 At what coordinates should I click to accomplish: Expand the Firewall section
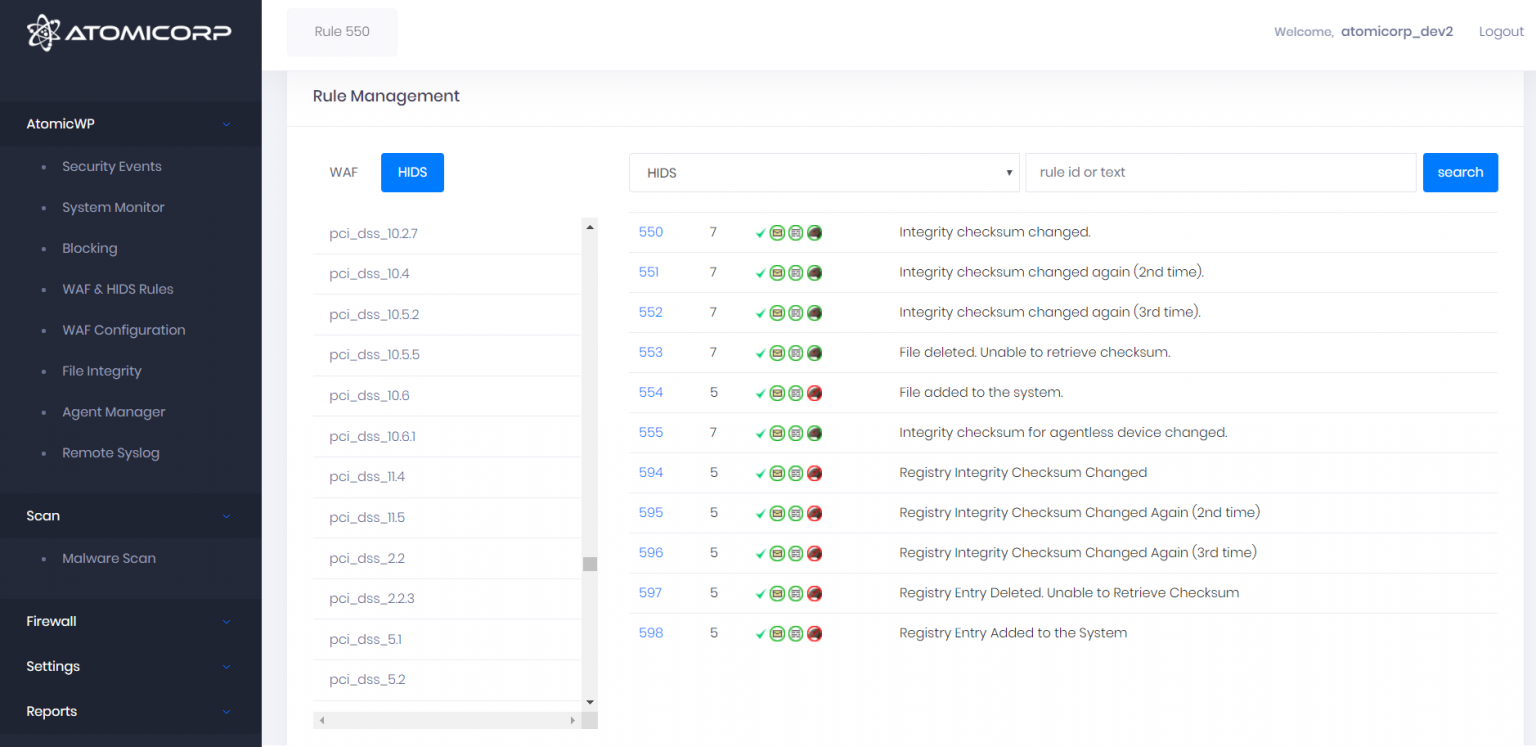[131, 621]
